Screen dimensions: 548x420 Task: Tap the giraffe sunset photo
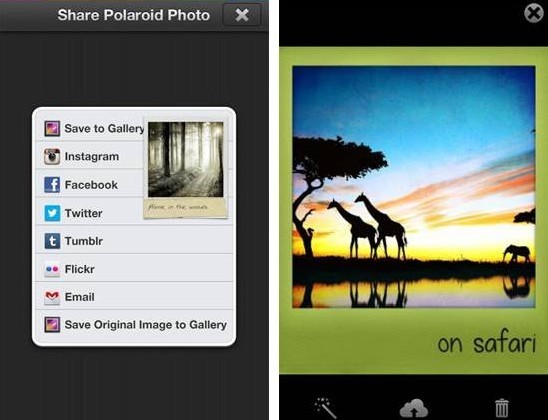(414, 187)
